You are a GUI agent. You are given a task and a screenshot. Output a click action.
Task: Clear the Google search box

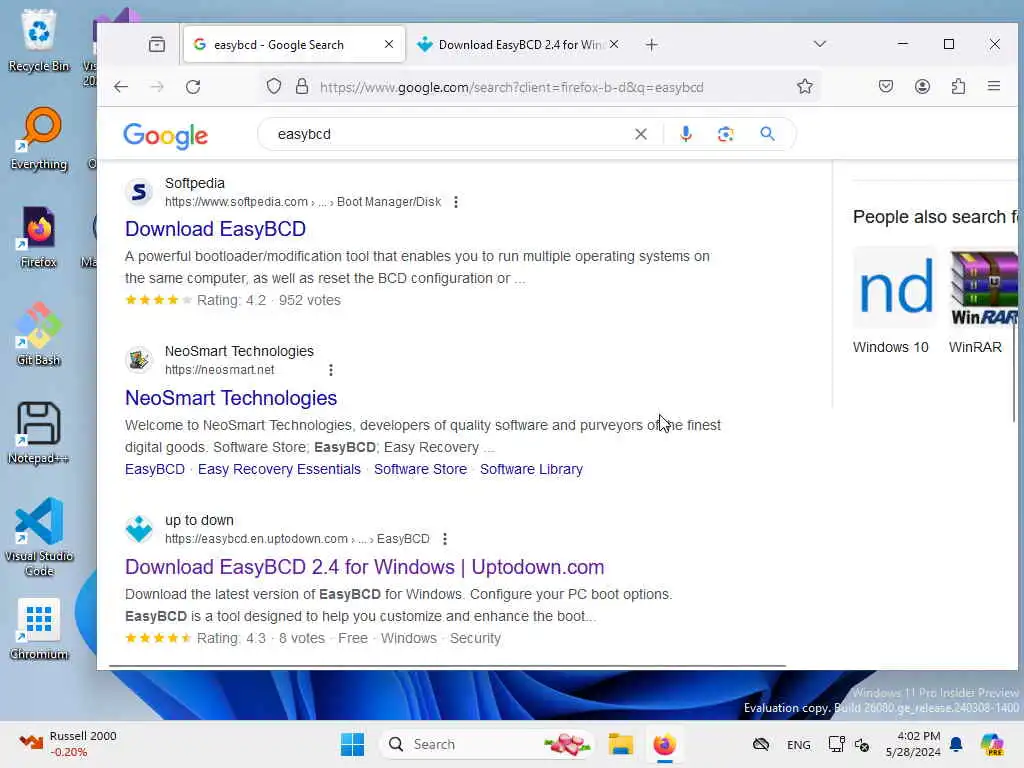[x=641, y=134]
